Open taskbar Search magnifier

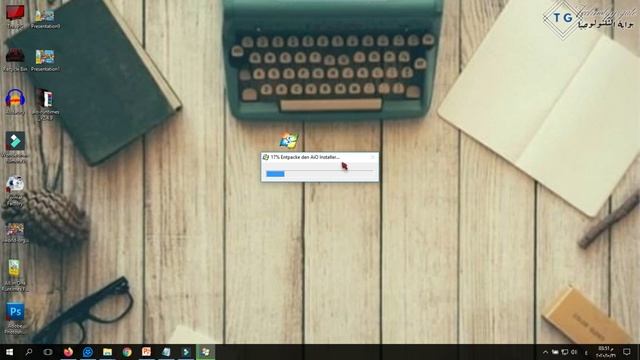29,352
